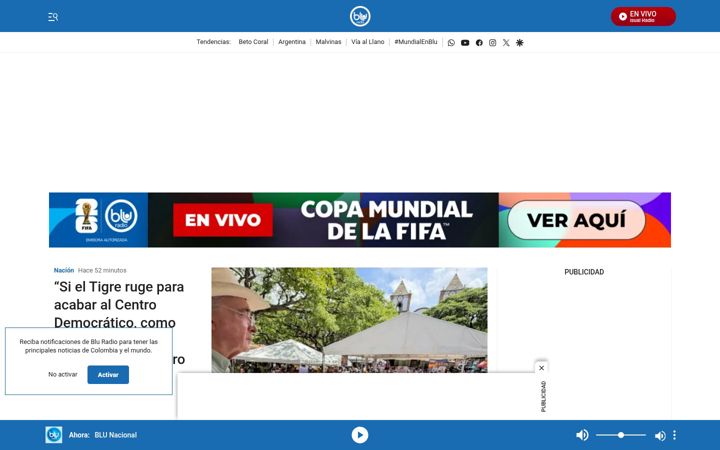Viewport: 720px width, 450px height.
Task: Open the Nación section label
Action: pyautogui.click(x=64, y=270)
